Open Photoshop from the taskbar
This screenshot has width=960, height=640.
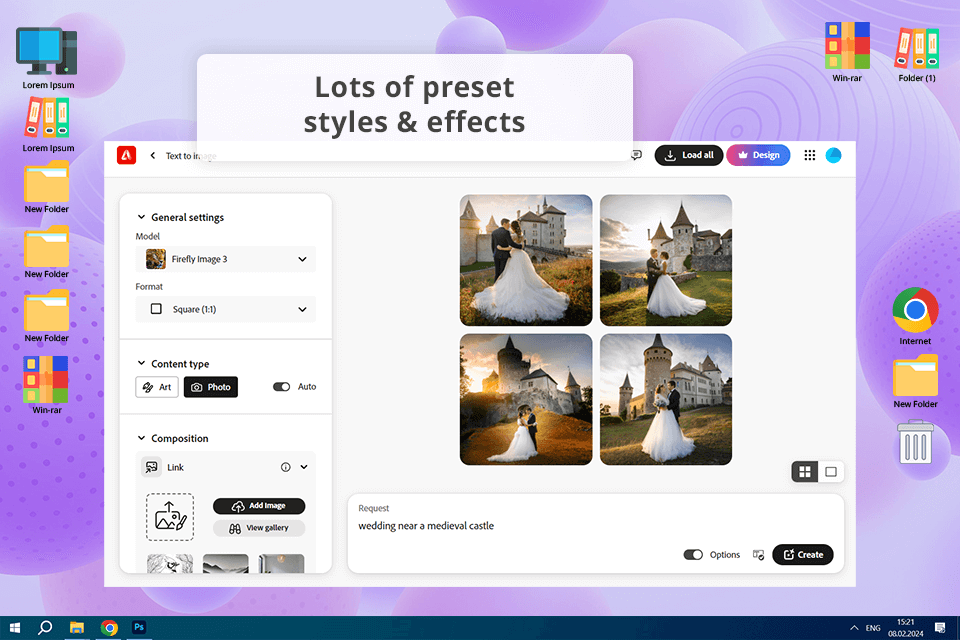point(139,627)
